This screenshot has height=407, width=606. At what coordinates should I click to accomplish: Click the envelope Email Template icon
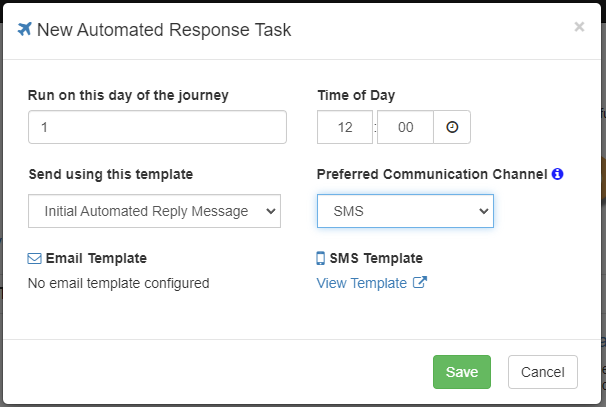tap(34, 258)
